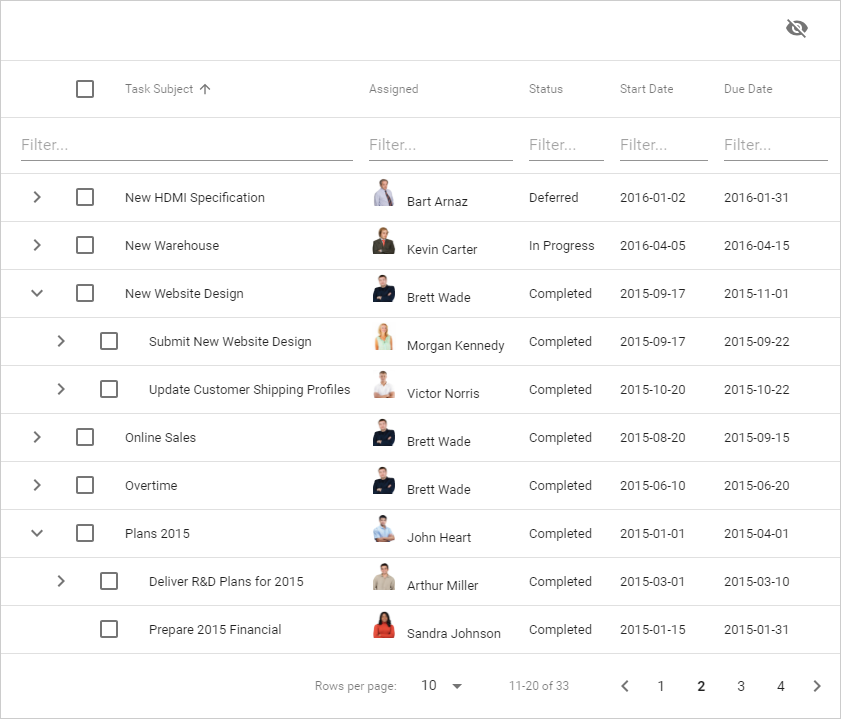This screenshot has height=719, width=841.
Task: Go to page 3
Action: [741, 686]
